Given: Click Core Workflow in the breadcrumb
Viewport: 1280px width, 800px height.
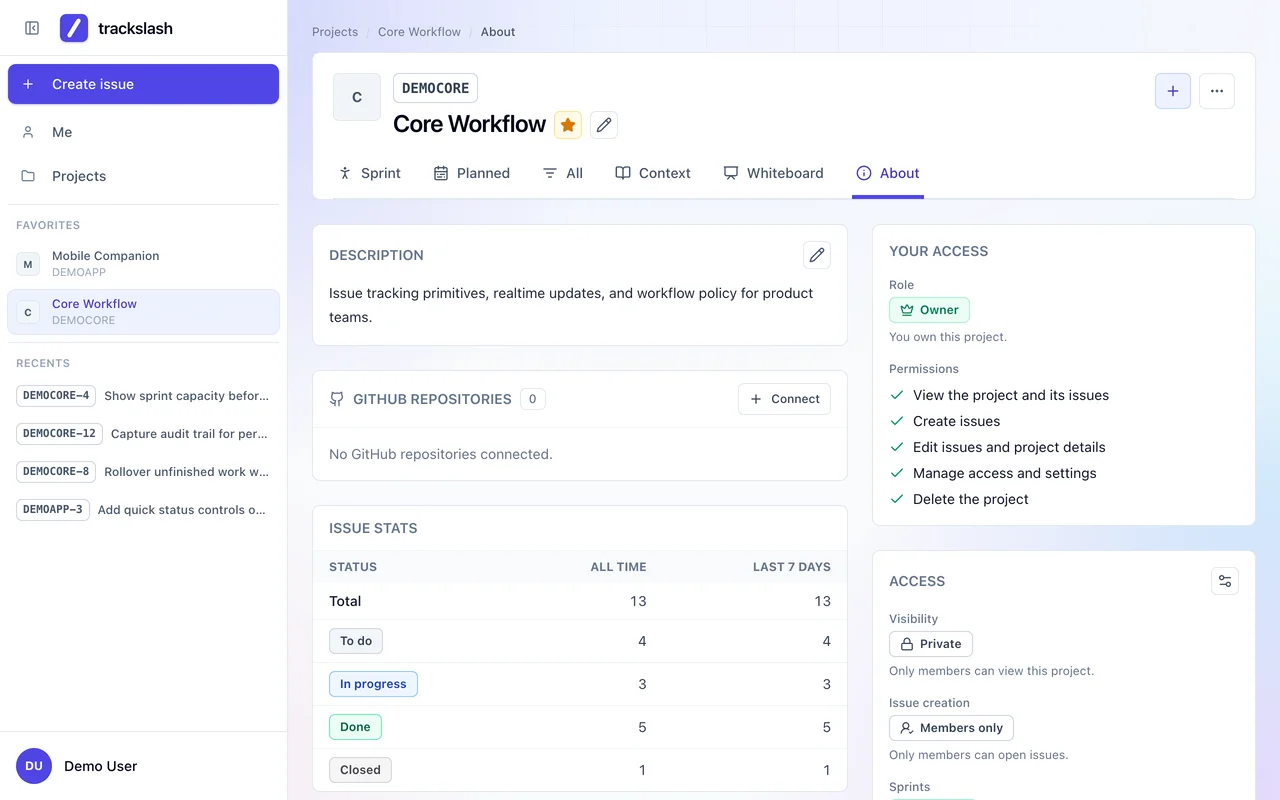Looking at the screenshot, I should pos(419,32).
